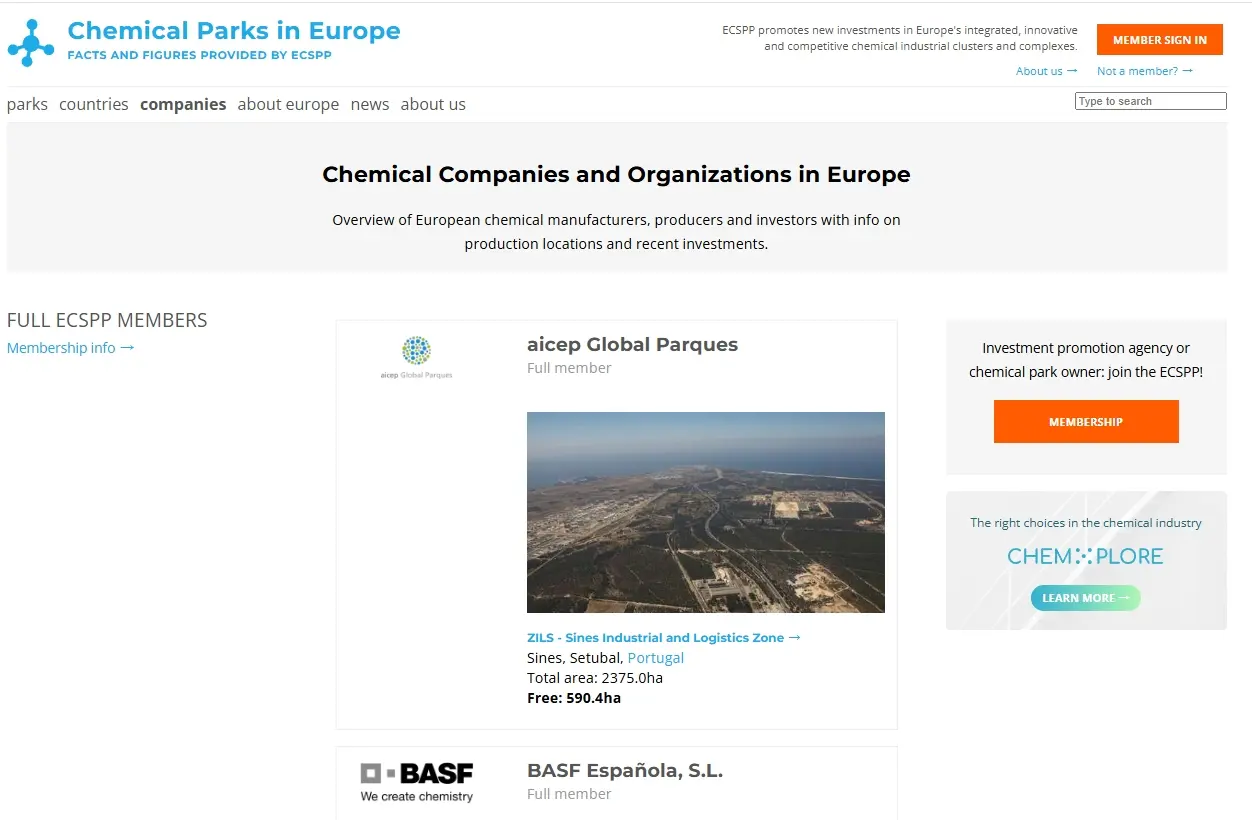Click the Type to search field

pyautogui.click(x=1150, y=101)
